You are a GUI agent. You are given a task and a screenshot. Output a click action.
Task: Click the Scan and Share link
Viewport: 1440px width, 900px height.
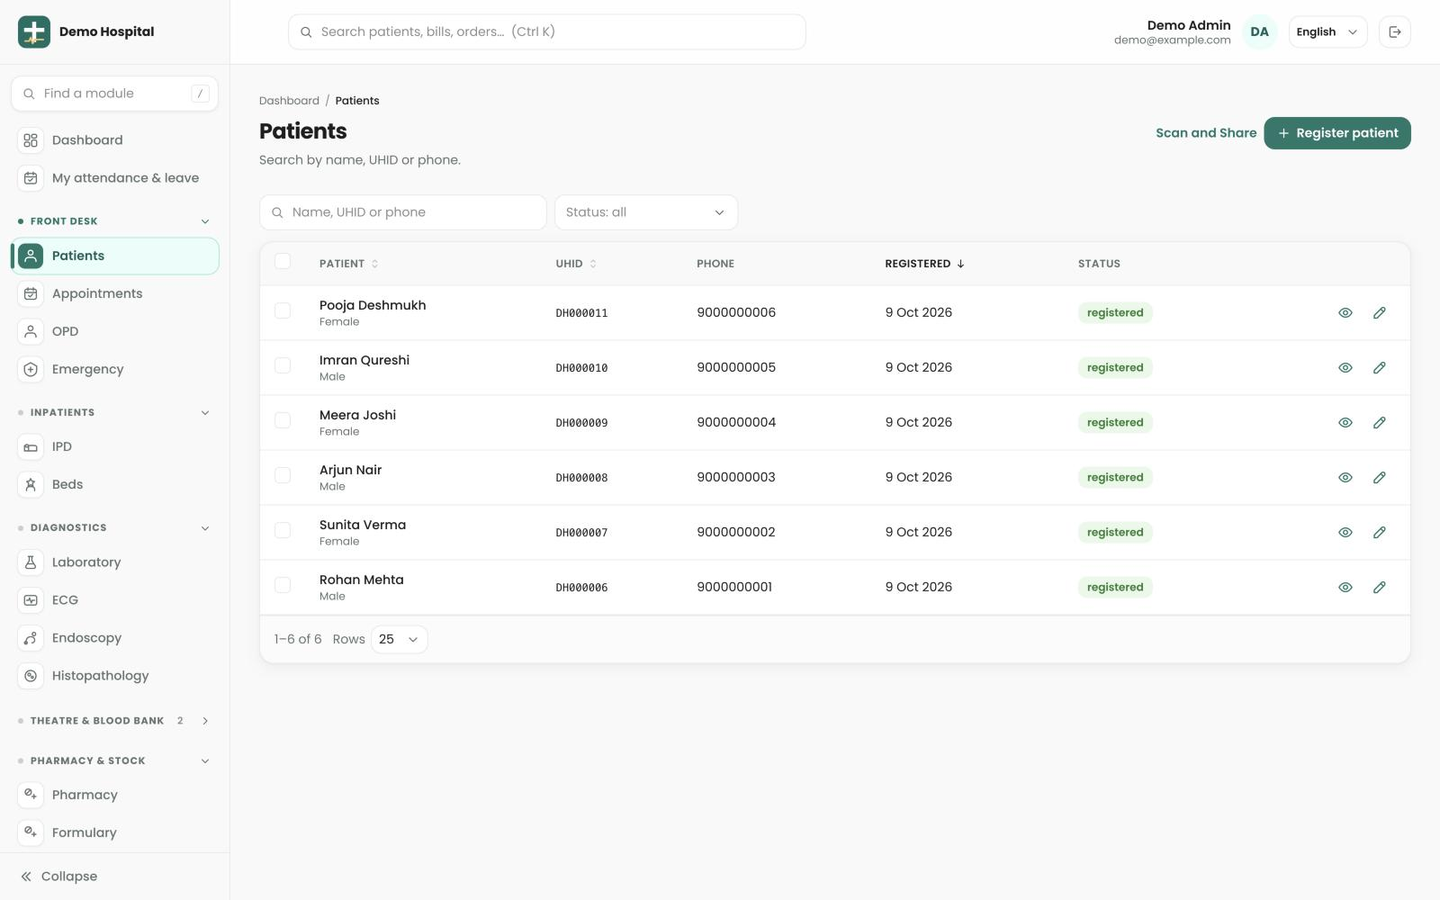[x=1206, y=133]
